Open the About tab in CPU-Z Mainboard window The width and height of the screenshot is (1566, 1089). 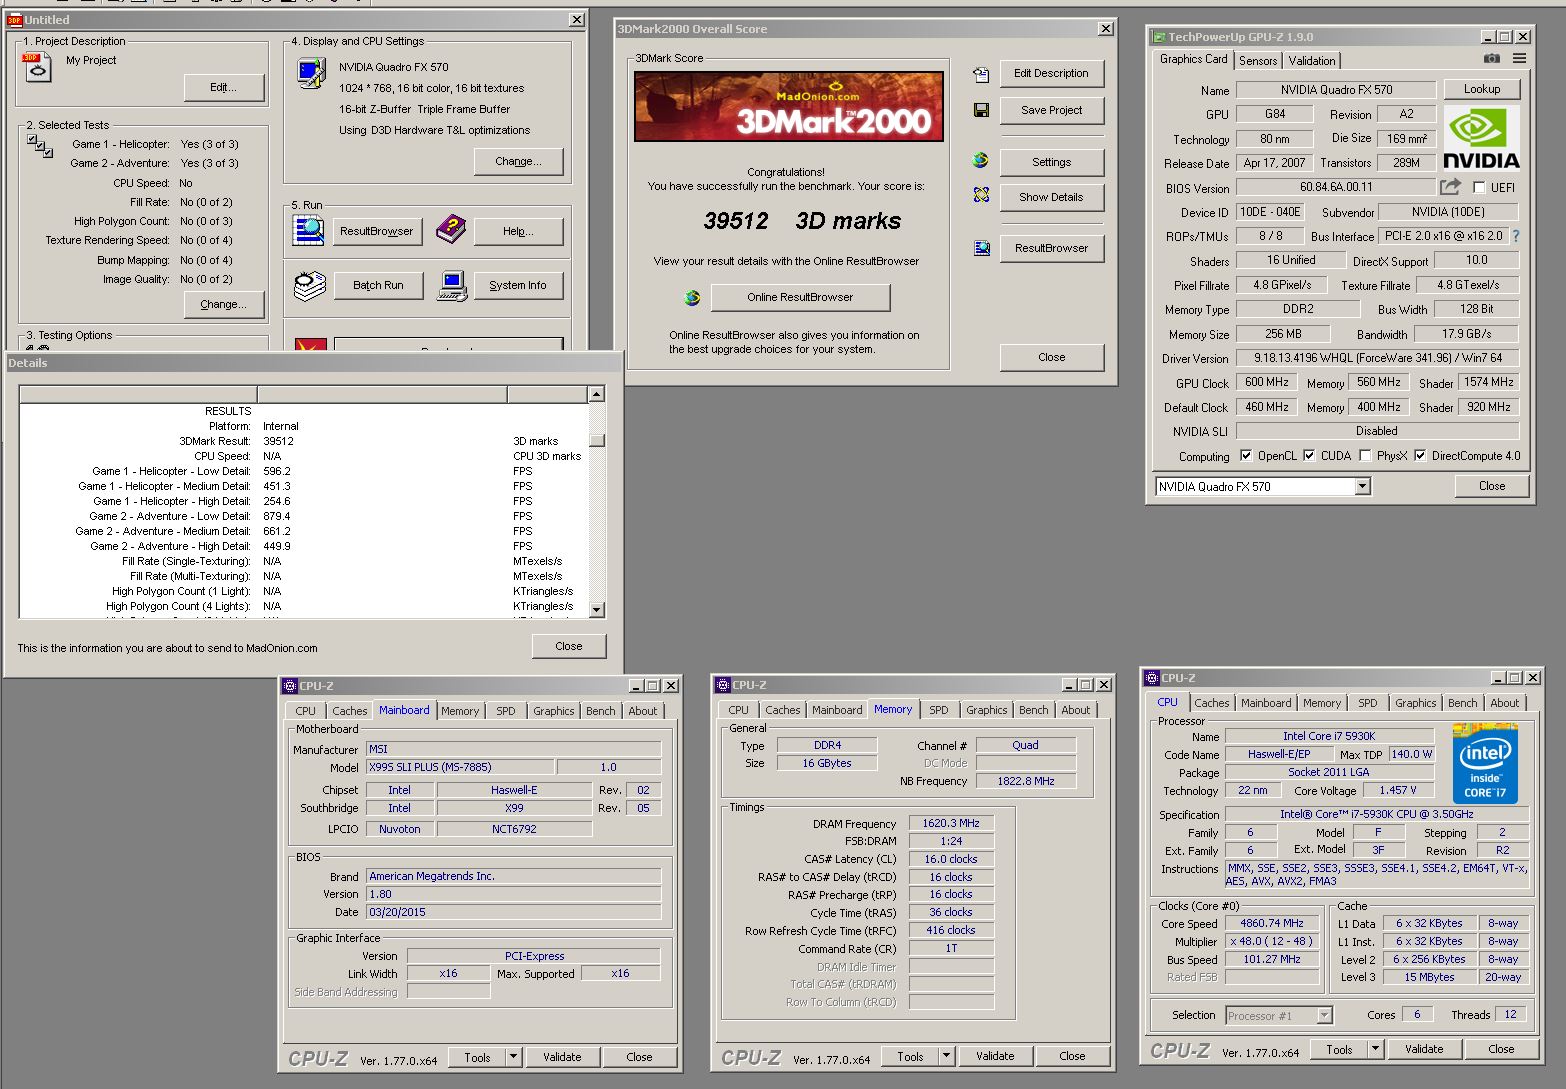[x=643, y=711]
